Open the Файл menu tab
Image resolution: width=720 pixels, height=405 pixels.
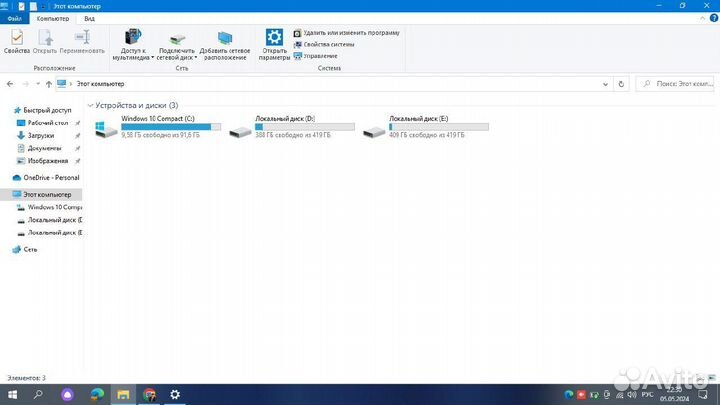pos(14,19)
